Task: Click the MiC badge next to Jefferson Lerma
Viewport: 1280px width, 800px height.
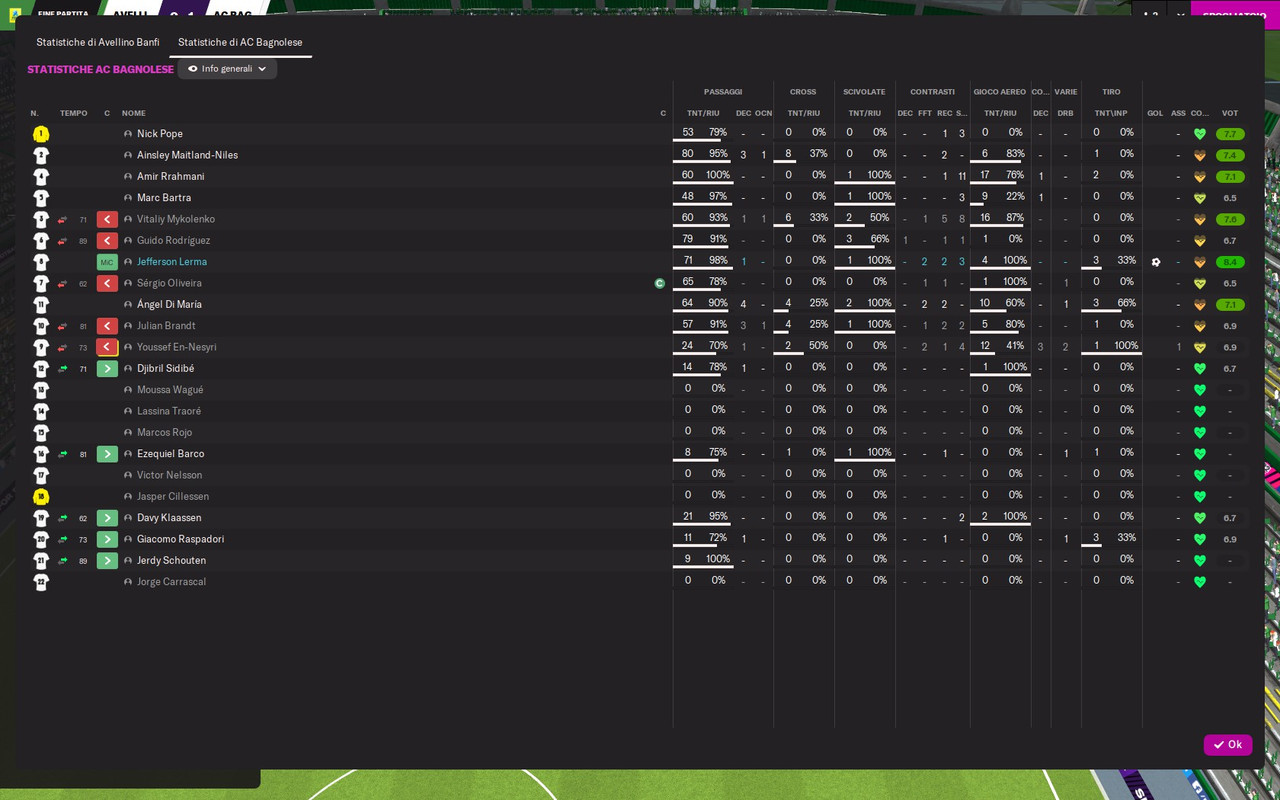Action: (x=107, y=262)
